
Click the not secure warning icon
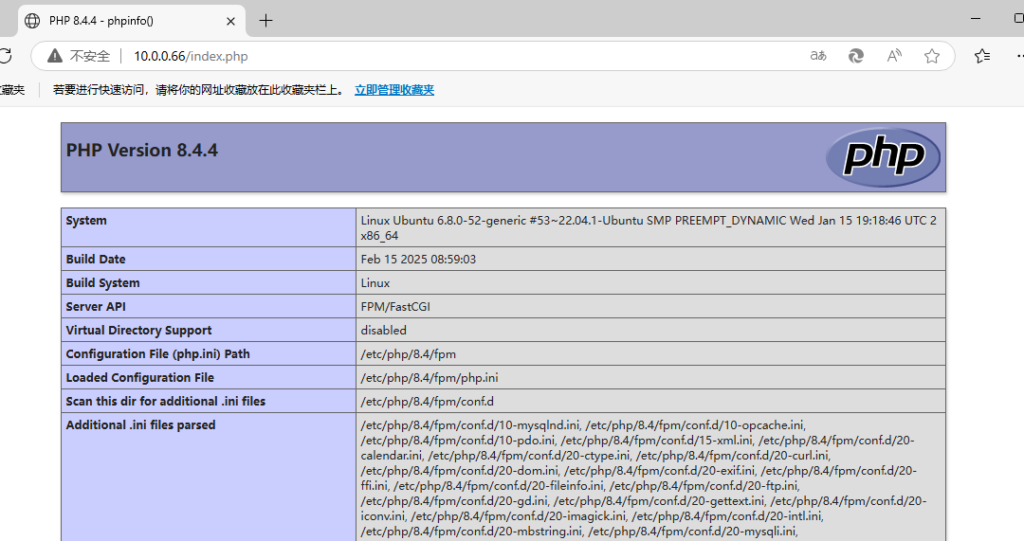tap(55, 56)
